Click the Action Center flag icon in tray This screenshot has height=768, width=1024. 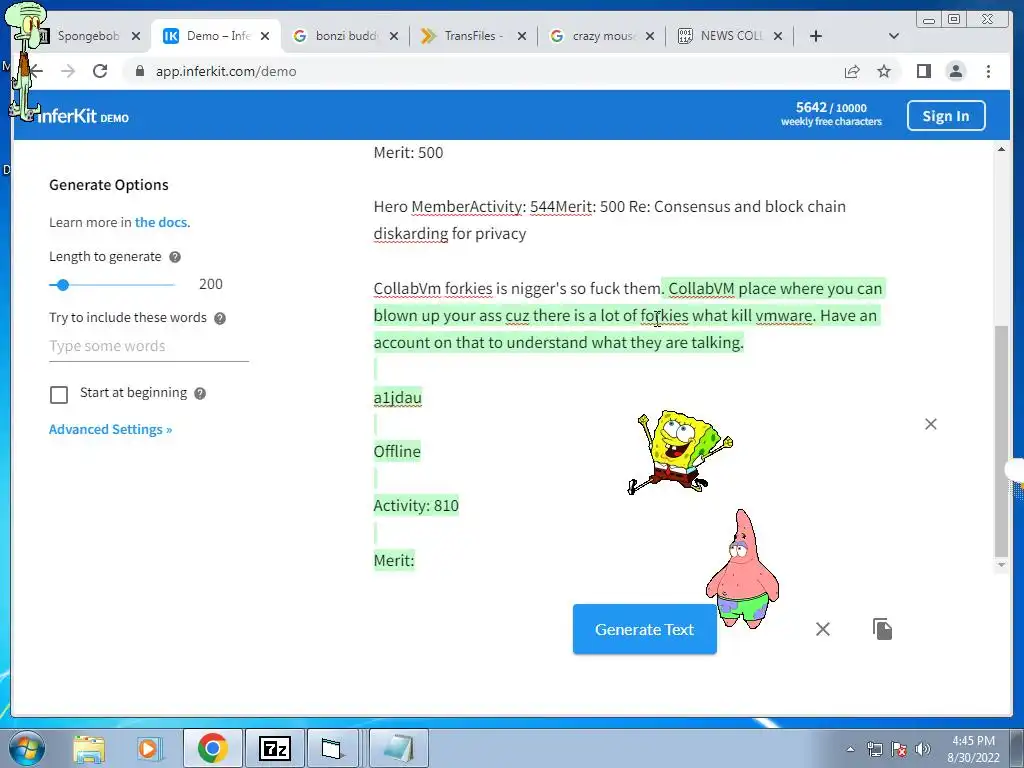click(899, 749)
